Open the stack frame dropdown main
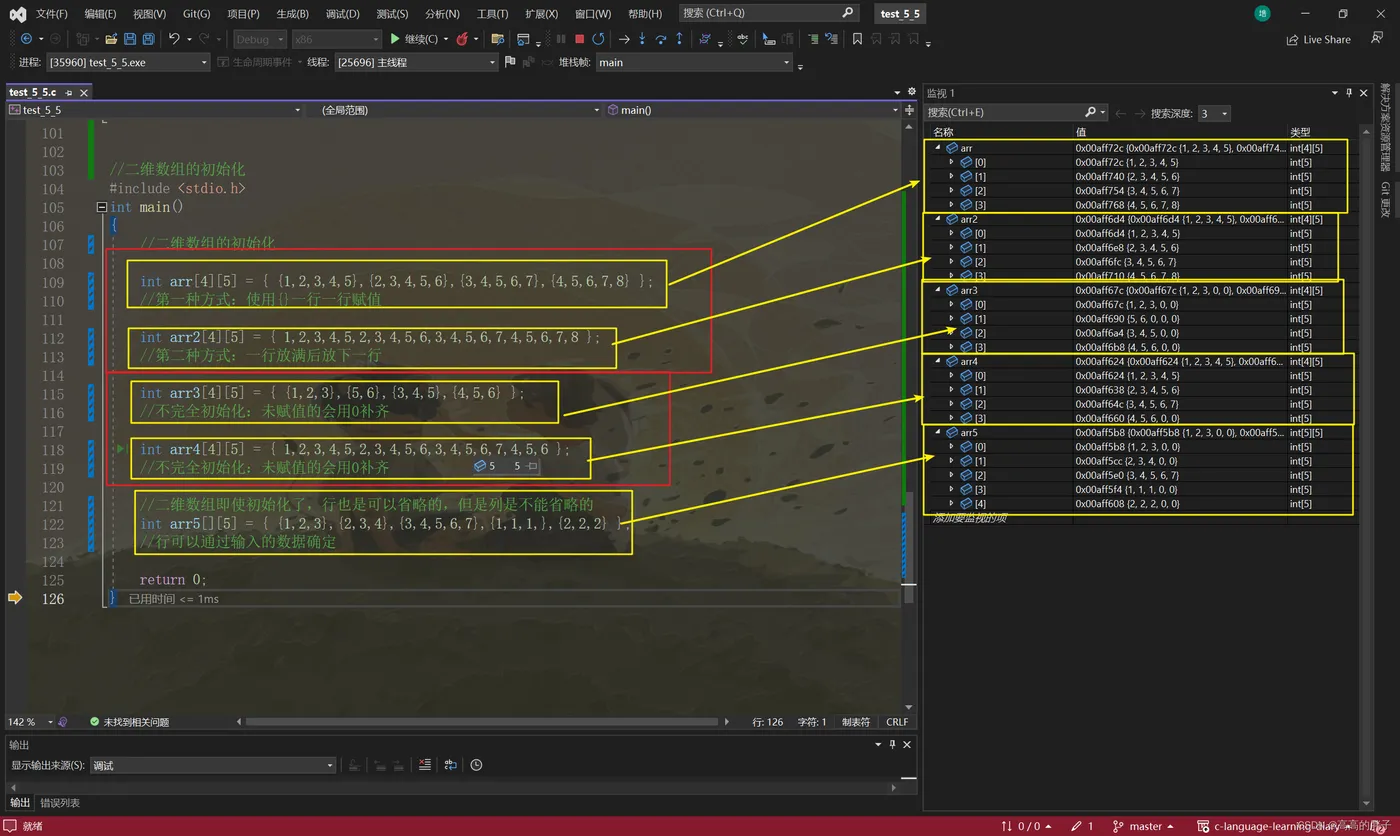The width and height of the screenshot is (1400, 836). [694, 62]
